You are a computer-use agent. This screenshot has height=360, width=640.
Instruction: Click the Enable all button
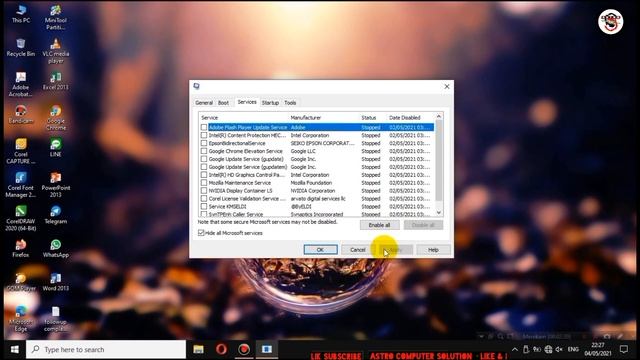pos(379,225)
